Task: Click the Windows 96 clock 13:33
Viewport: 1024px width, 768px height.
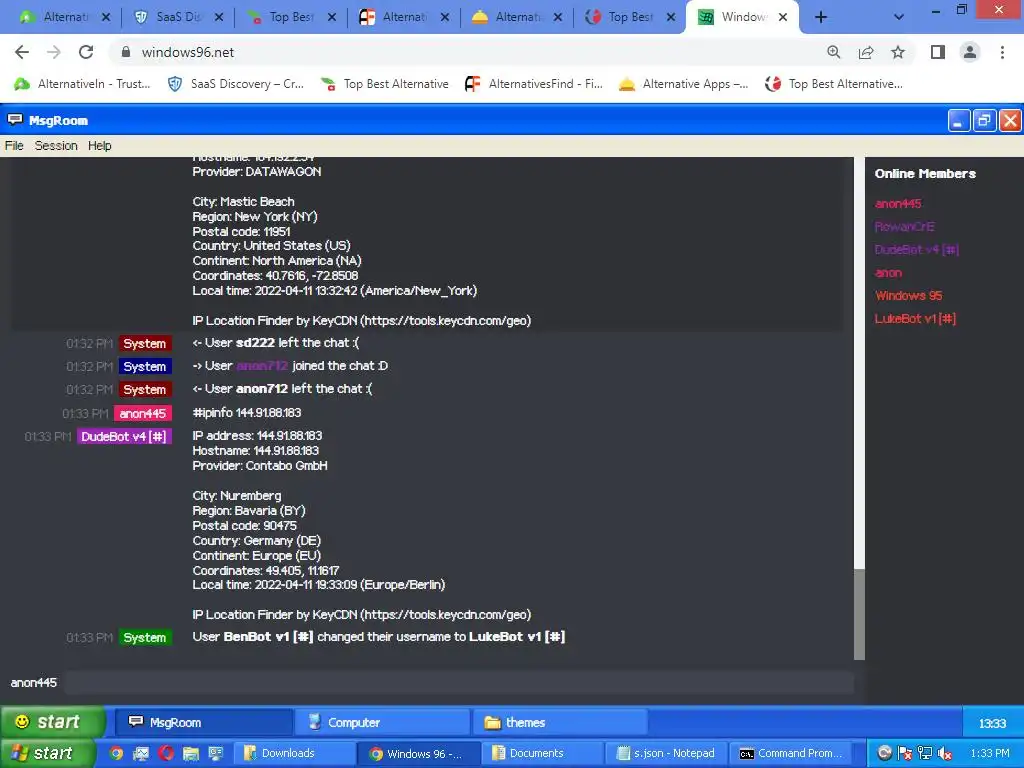Action: click(992, 723)
